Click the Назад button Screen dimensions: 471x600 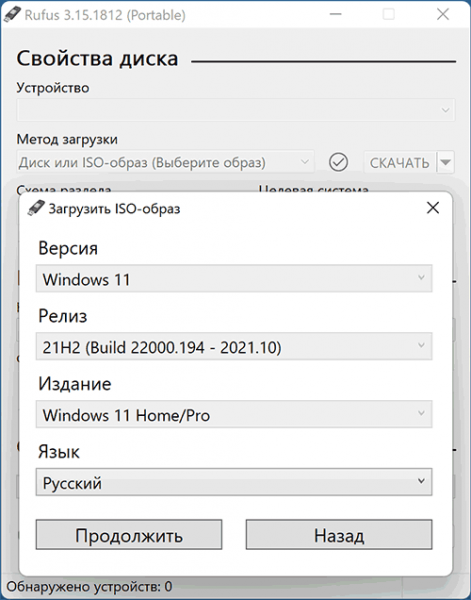[x=339, y=535]
